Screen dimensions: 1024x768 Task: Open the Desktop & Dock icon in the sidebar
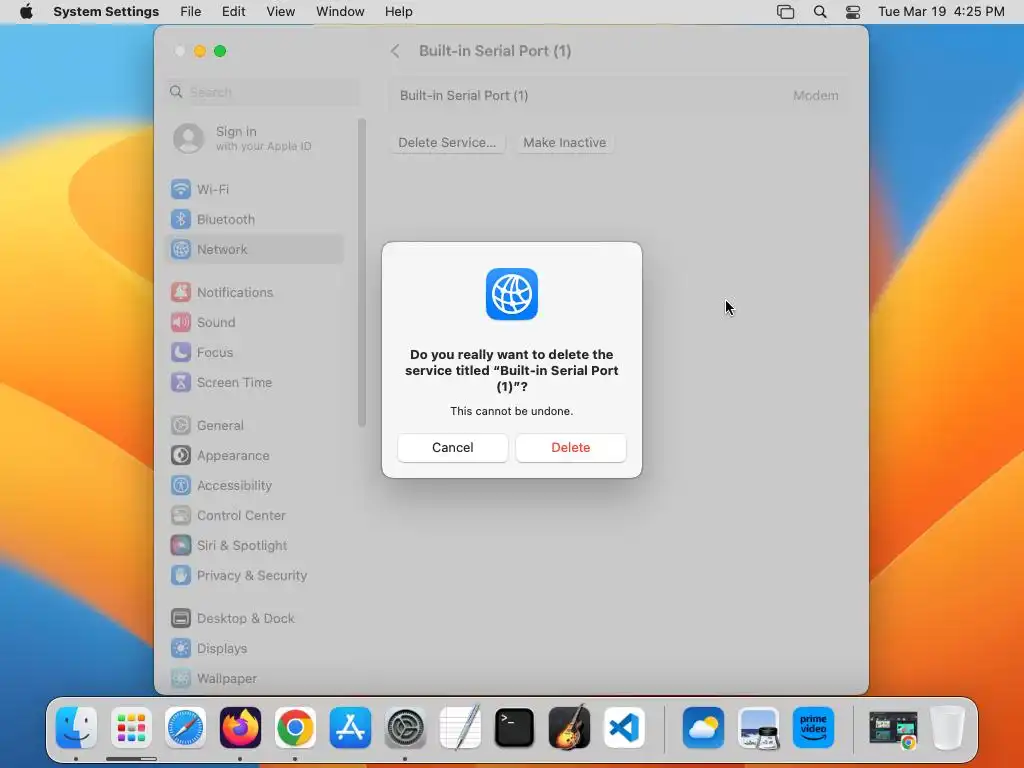181,618
